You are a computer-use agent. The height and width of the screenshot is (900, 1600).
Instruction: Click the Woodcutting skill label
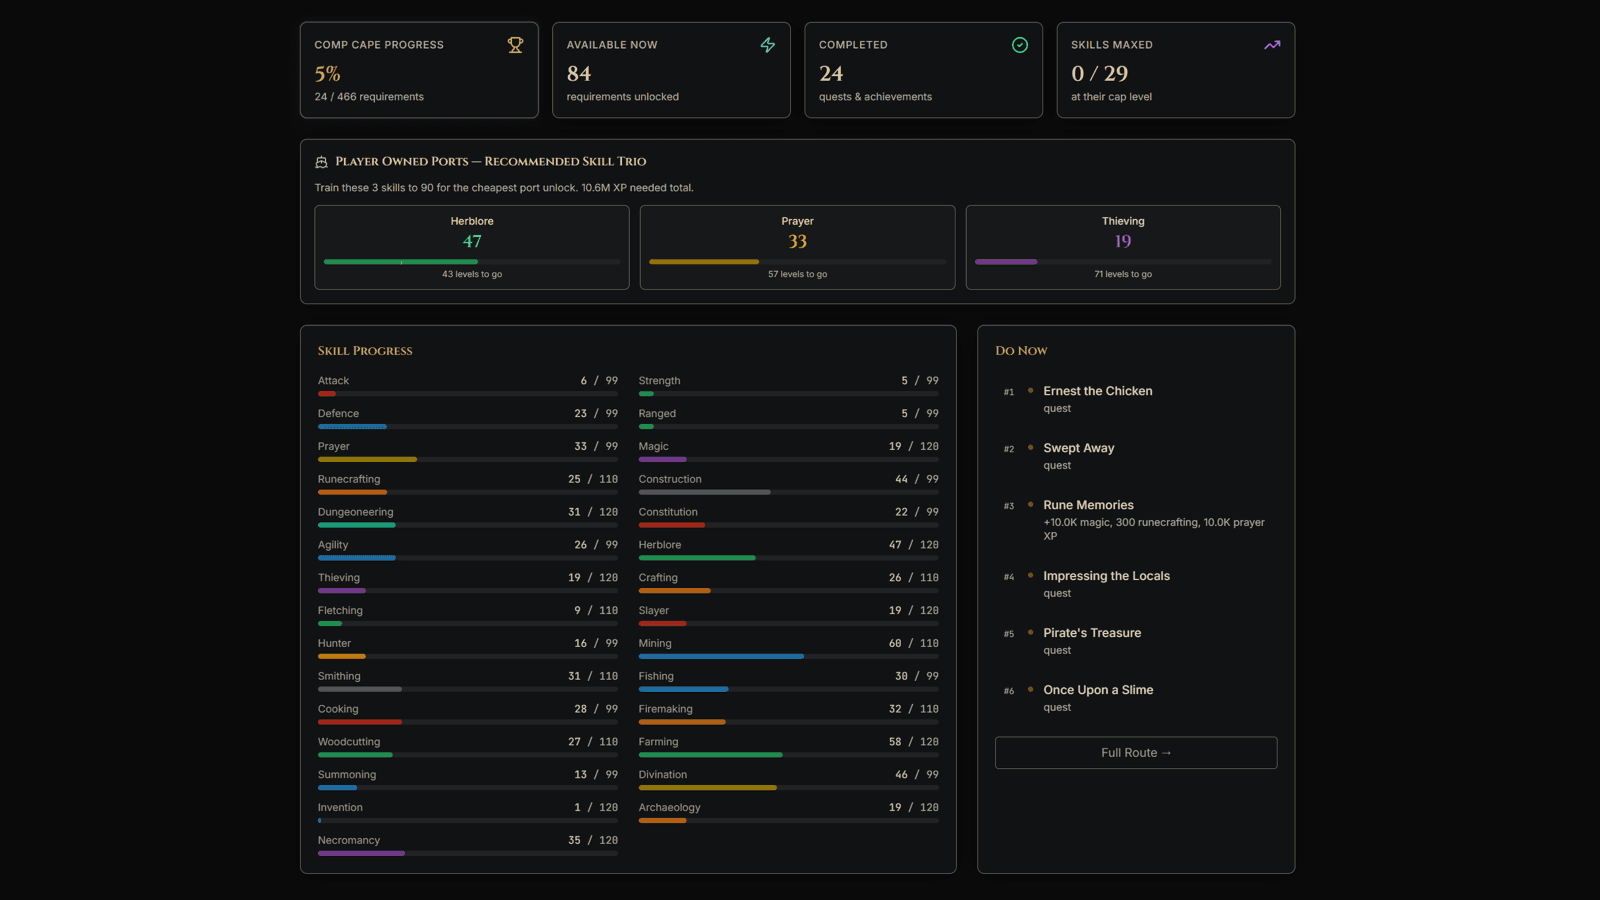point(349,742)
